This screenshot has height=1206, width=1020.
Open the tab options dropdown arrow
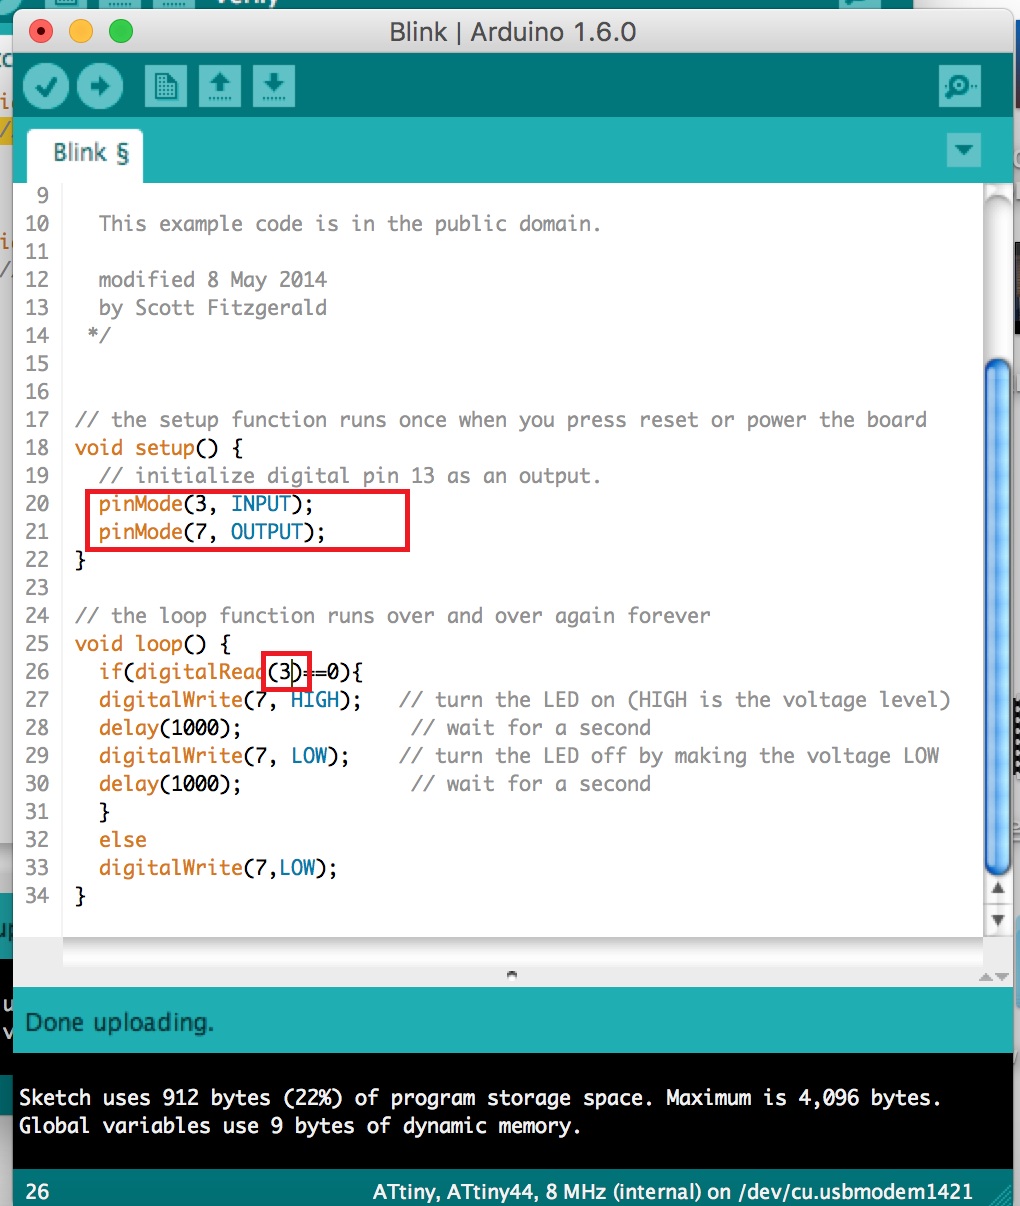963,151
